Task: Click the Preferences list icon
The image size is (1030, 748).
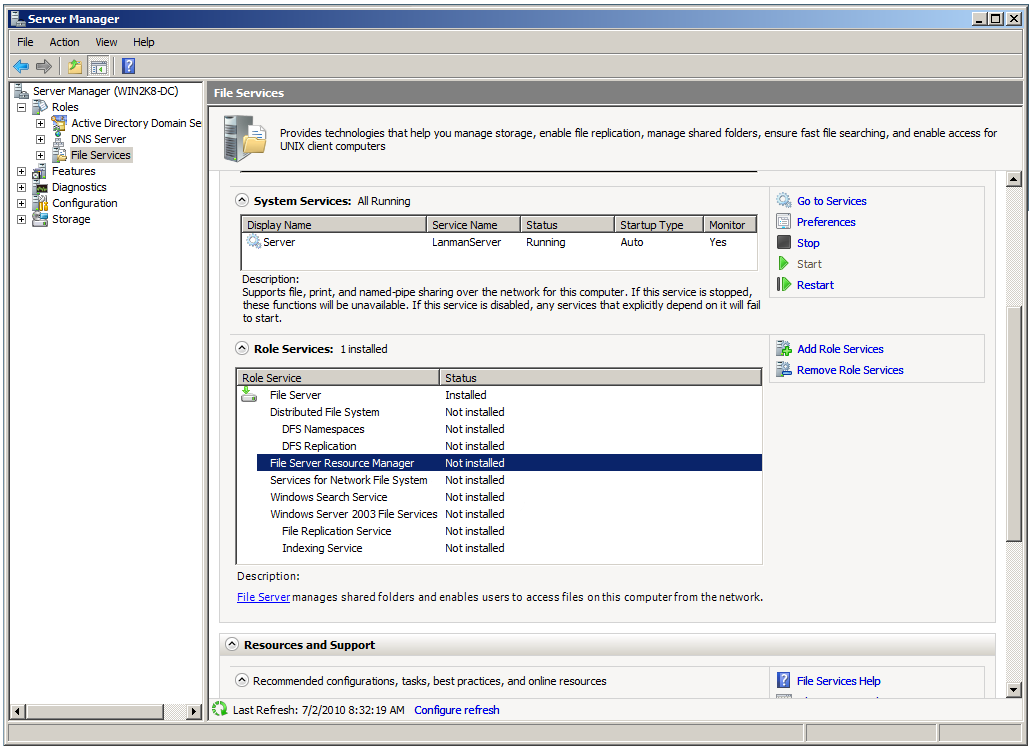Action: [784, 221]
